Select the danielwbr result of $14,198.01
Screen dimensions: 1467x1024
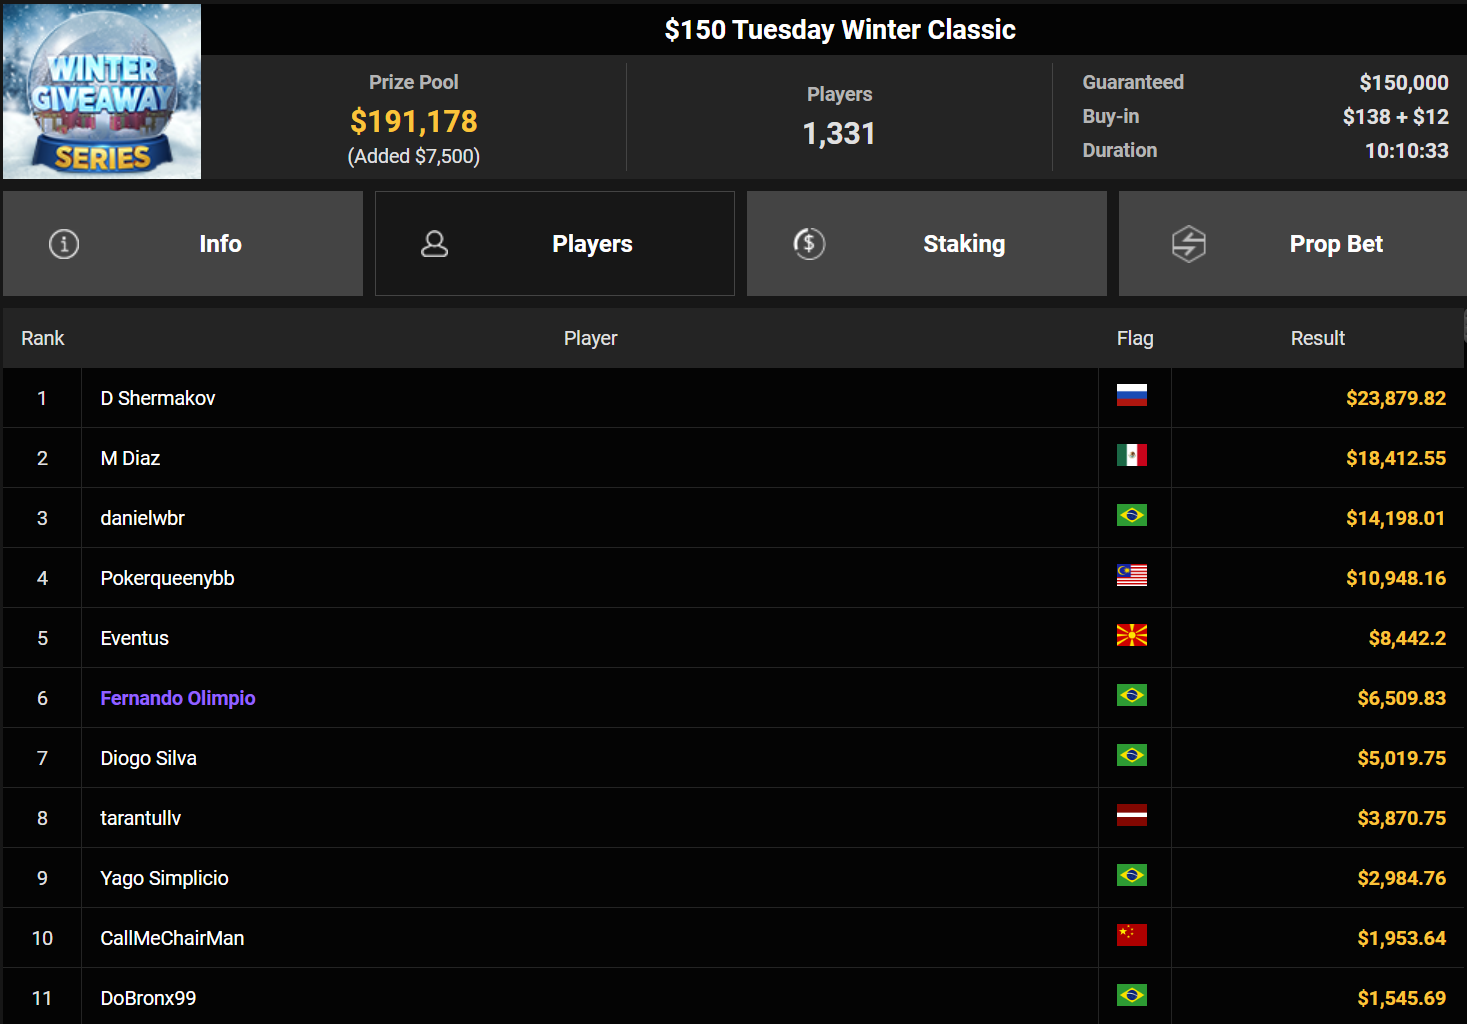1395,518
